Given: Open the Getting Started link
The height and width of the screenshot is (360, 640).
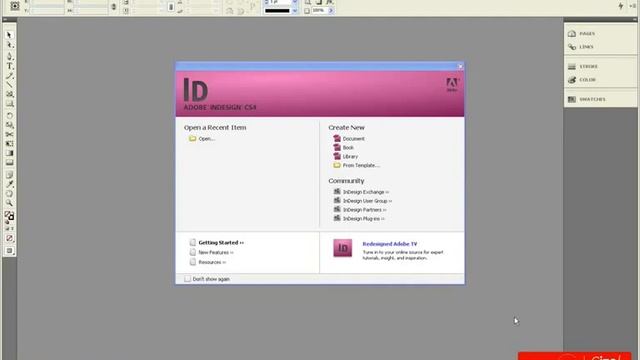Looking at the screenshot, I should tap(217, 242).
